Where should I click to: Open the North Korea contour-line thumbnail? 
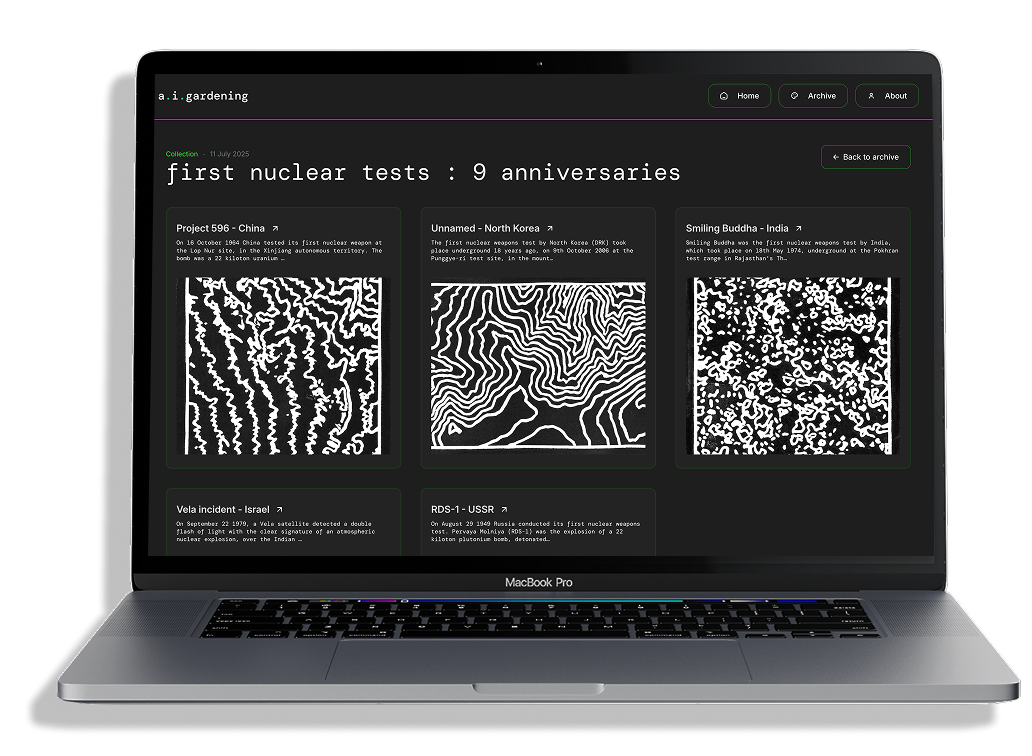click(537, 364)
